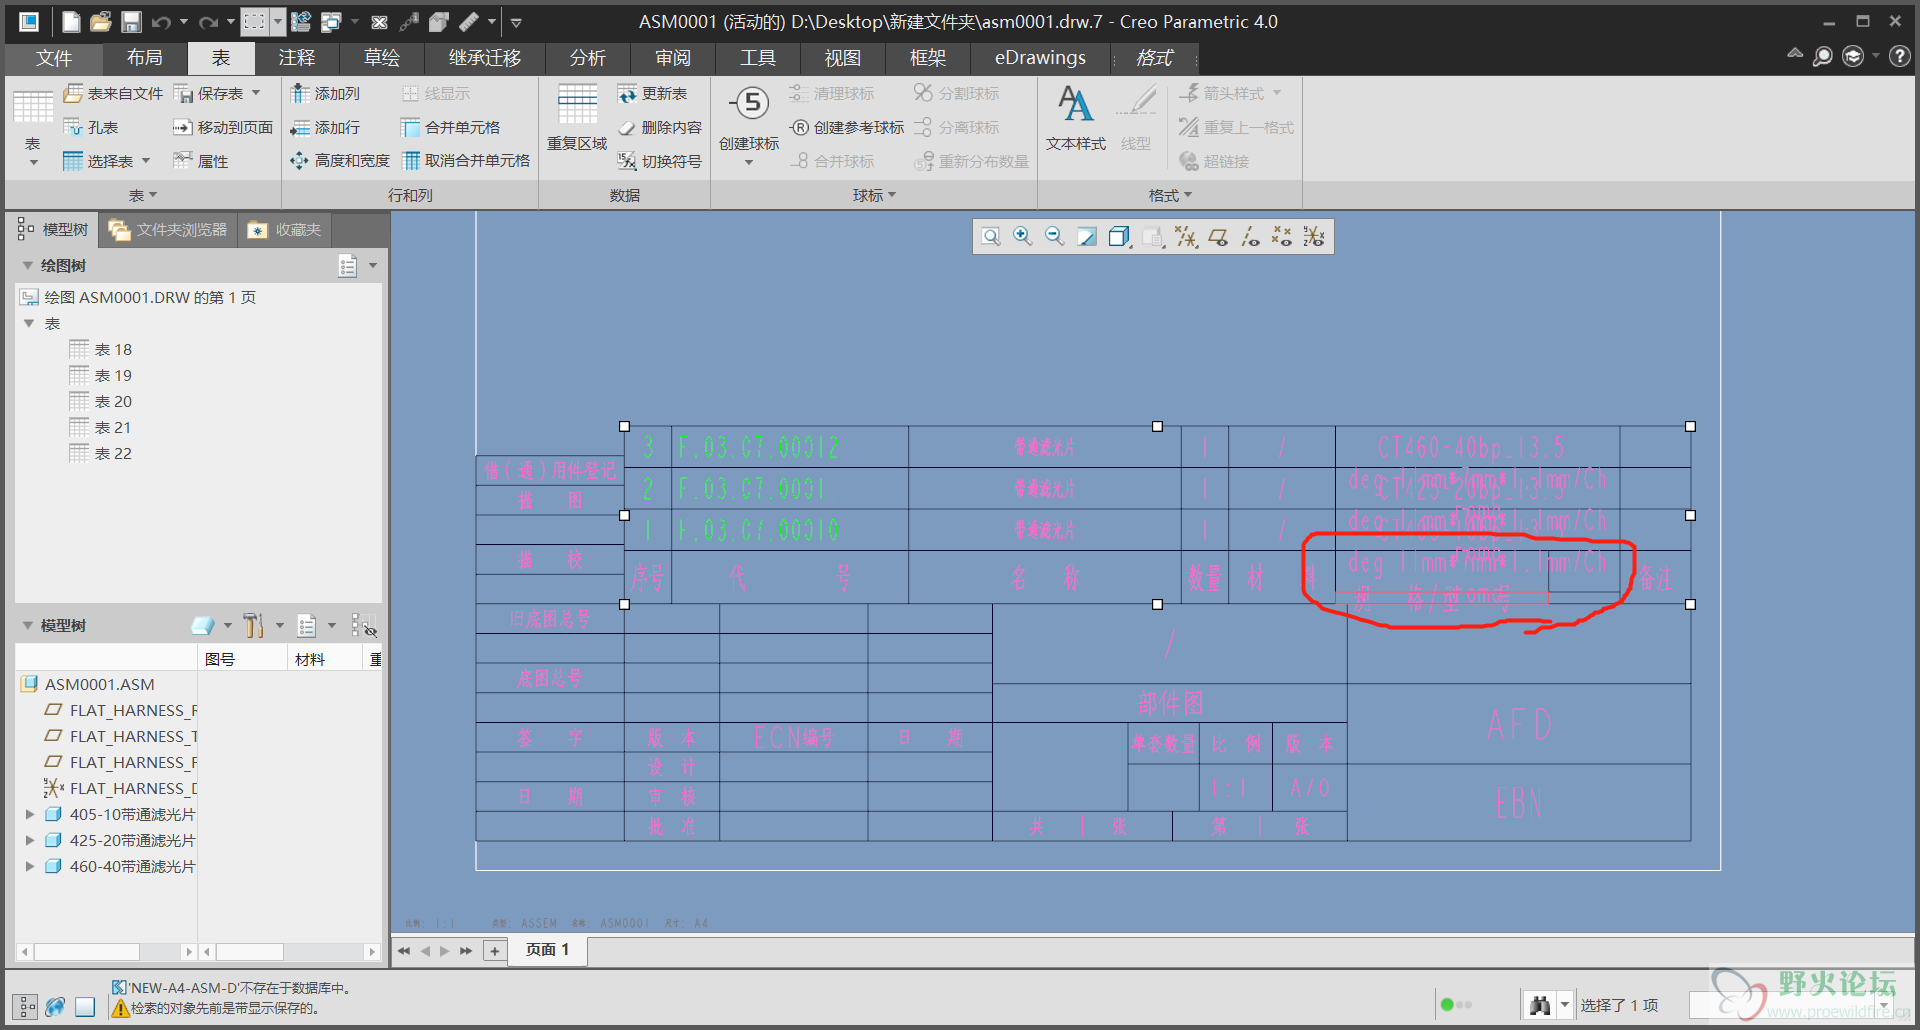Click 移动到页面 (Move to Sheet)
This screenshot has width=1920, height=1030.
point(223,127)
